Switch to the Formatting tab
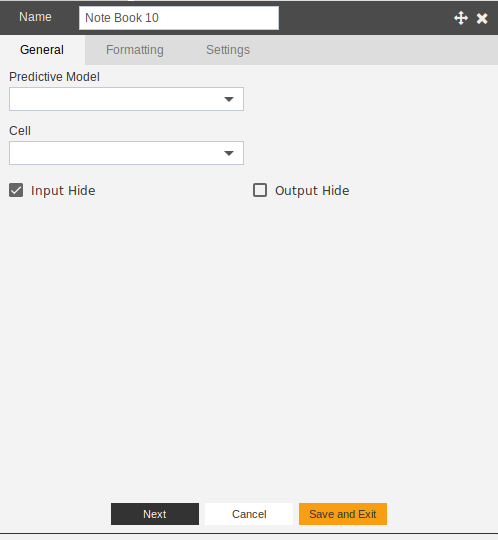 point(135,50)
